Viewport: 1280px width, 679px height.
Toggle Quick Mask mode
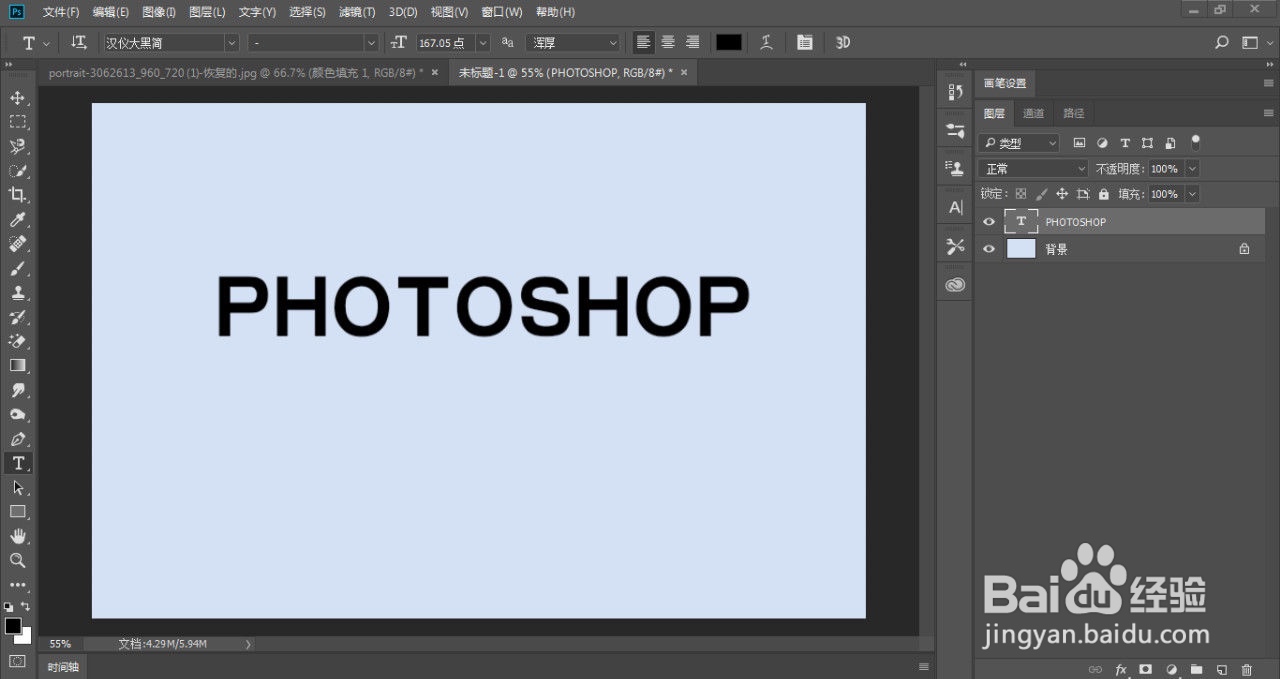click(x=18, y=661)
